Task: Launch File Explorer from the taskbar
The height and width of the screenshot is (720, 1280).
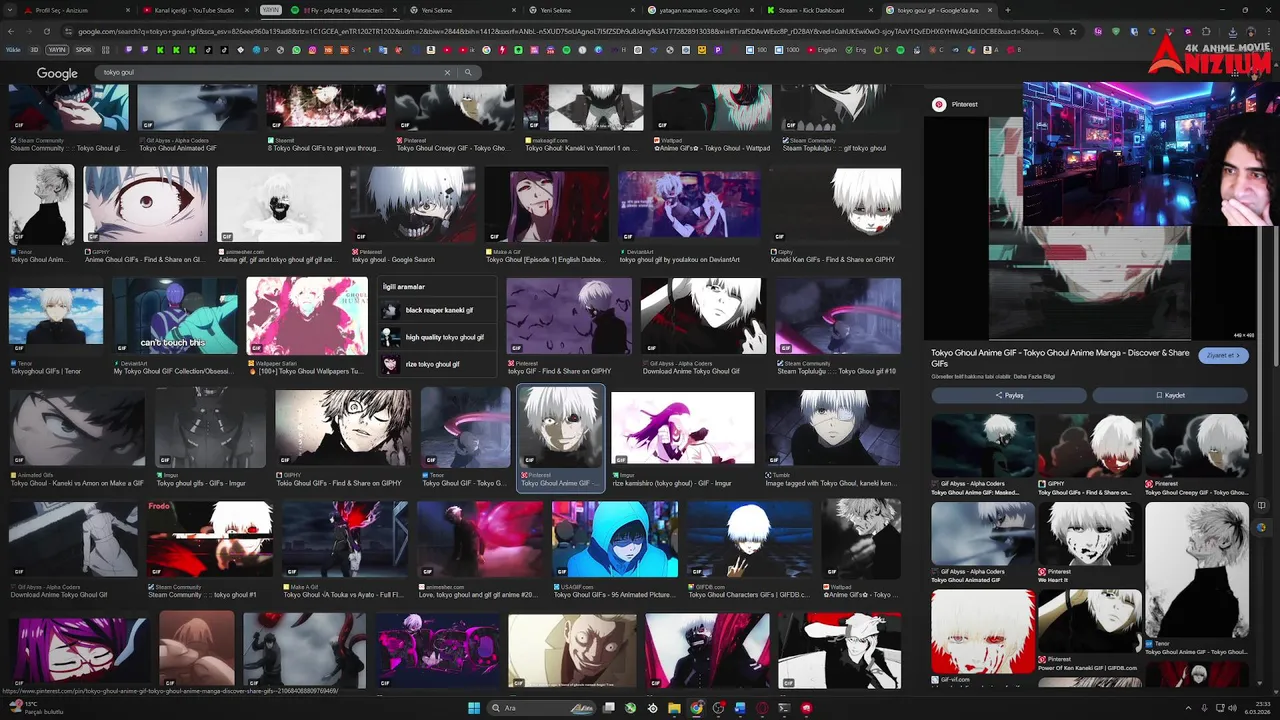Action: pos(674,708)
